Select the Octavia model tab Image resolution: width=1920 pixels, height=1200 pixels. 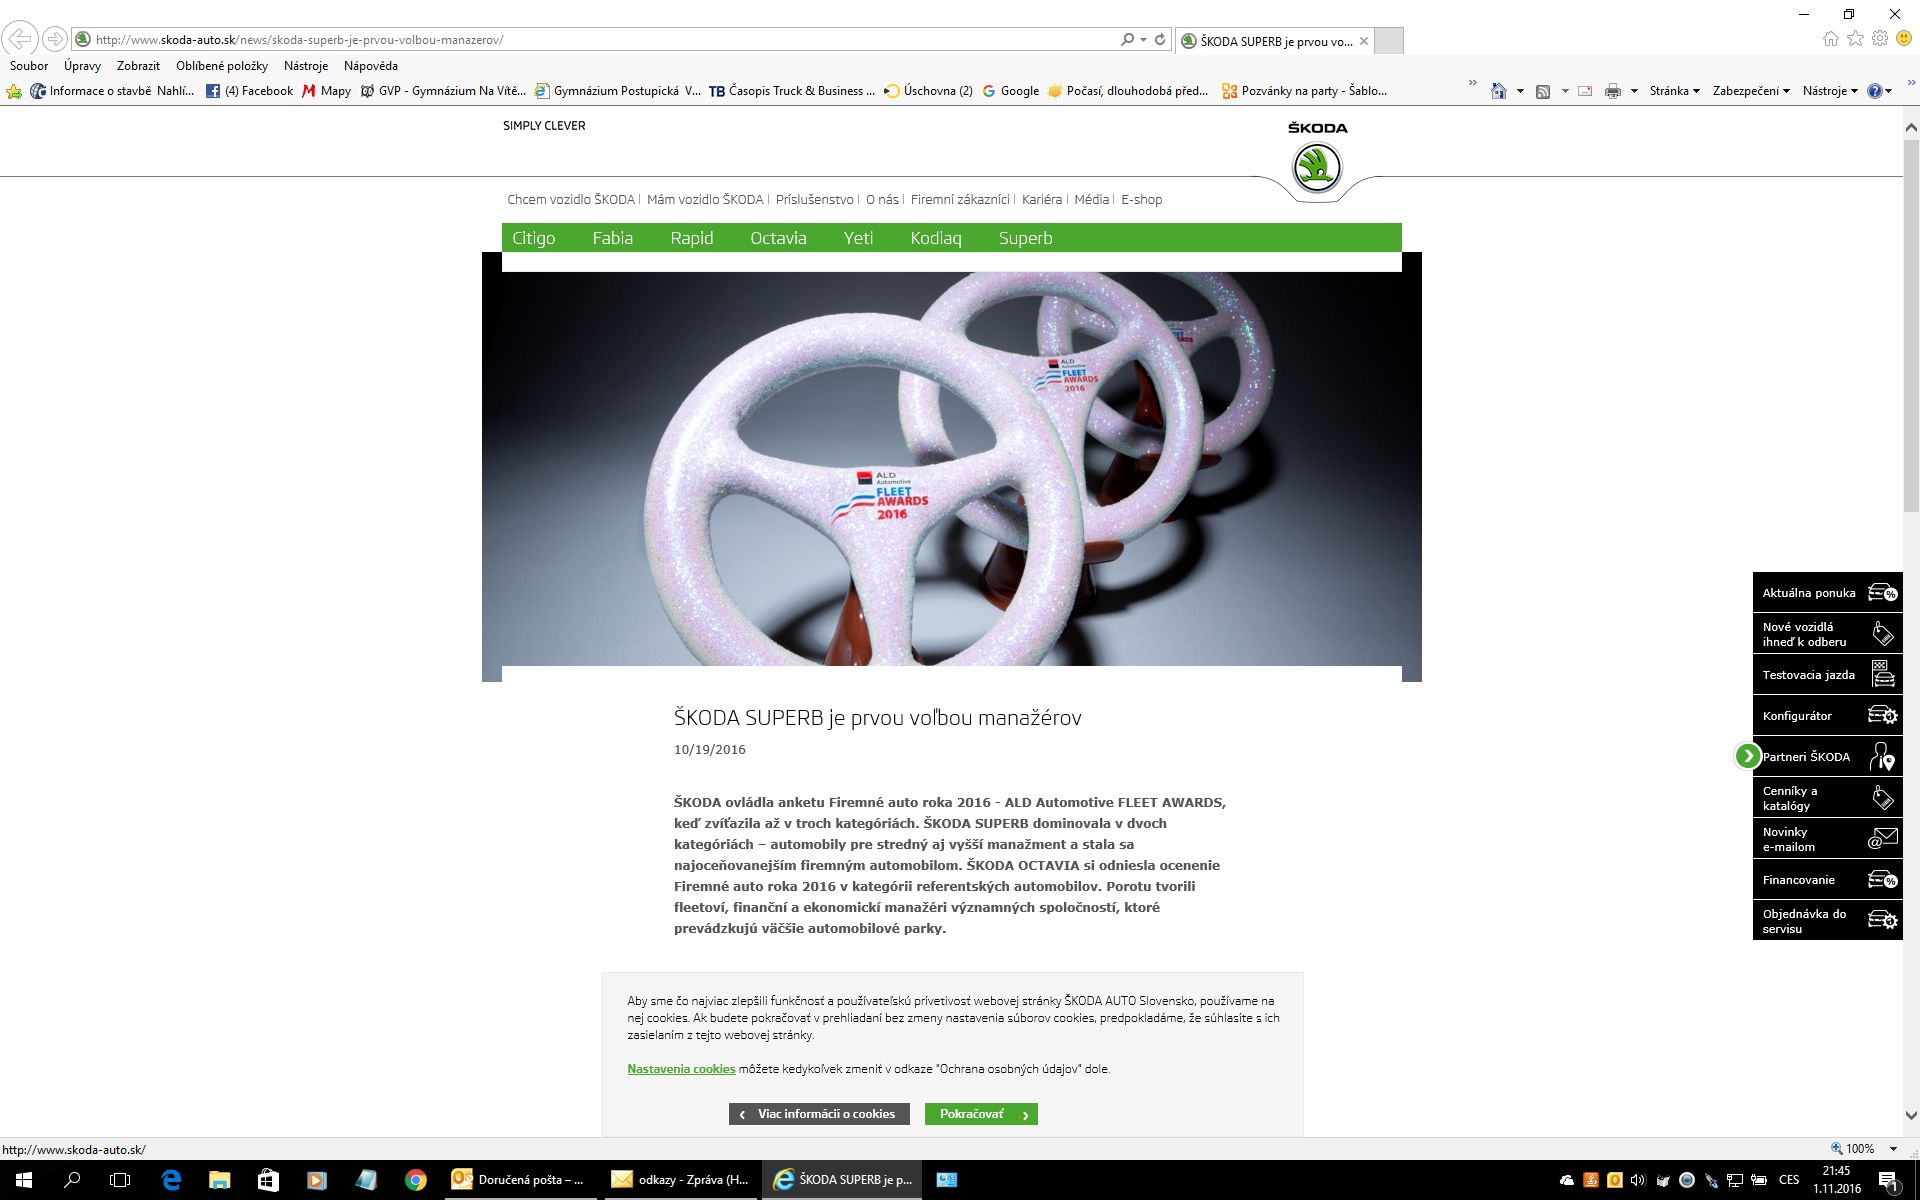click(x=778, y=238)
